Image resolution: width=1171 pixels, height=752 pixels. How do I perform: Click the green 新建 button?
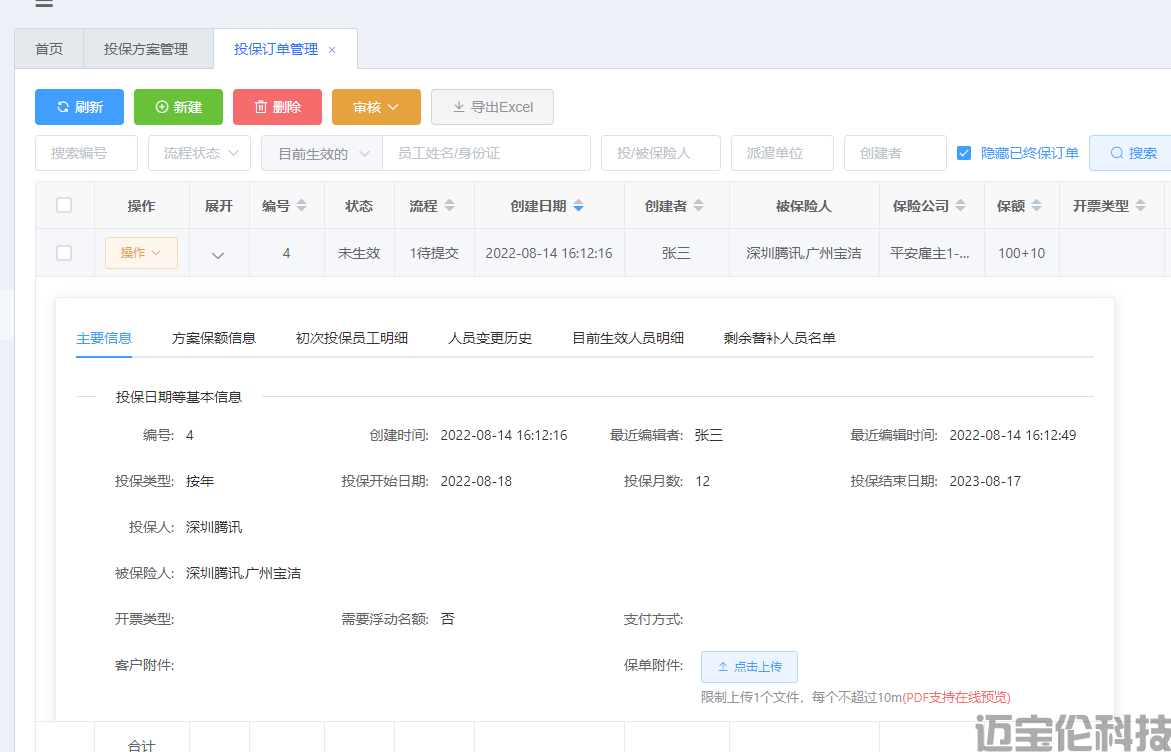click(x=178, y=107)
